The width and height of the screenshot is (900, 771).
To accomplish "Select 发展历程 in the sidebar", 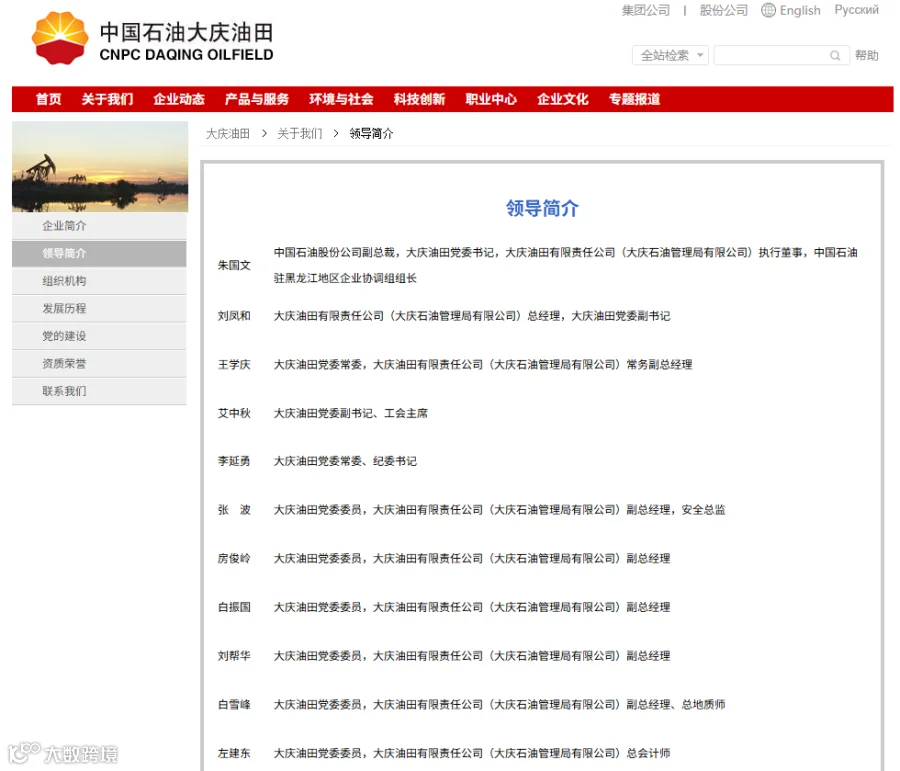I will tap(99, 308).
